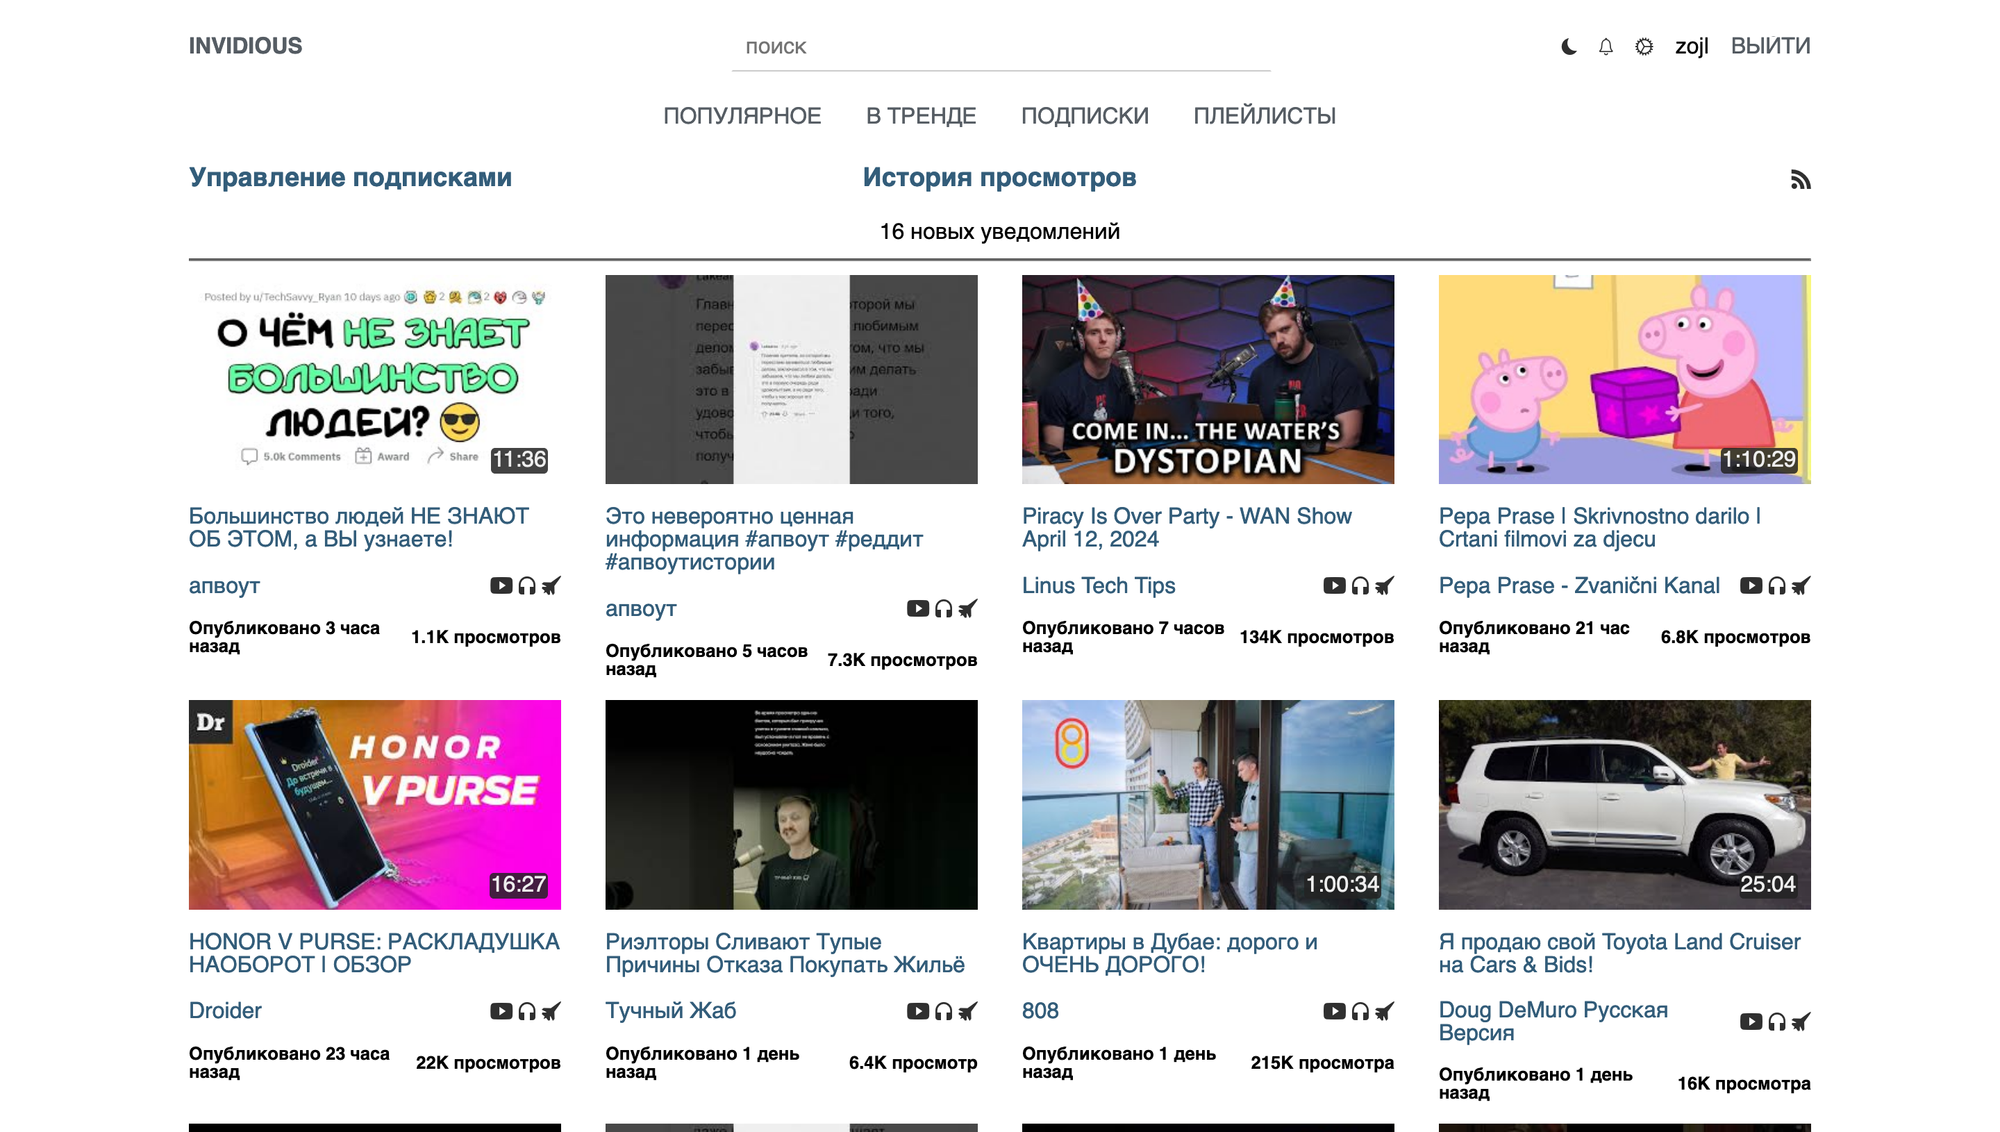Click YouTube icon for Doug DeMuro video

[x=1750, y=1022]
